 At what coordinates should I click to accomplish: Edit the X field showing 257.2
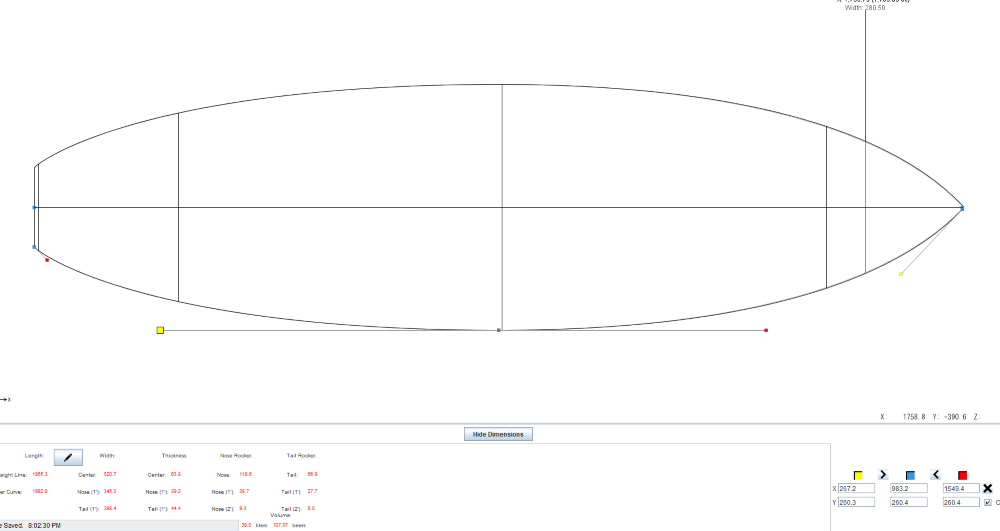pos(855,488)
